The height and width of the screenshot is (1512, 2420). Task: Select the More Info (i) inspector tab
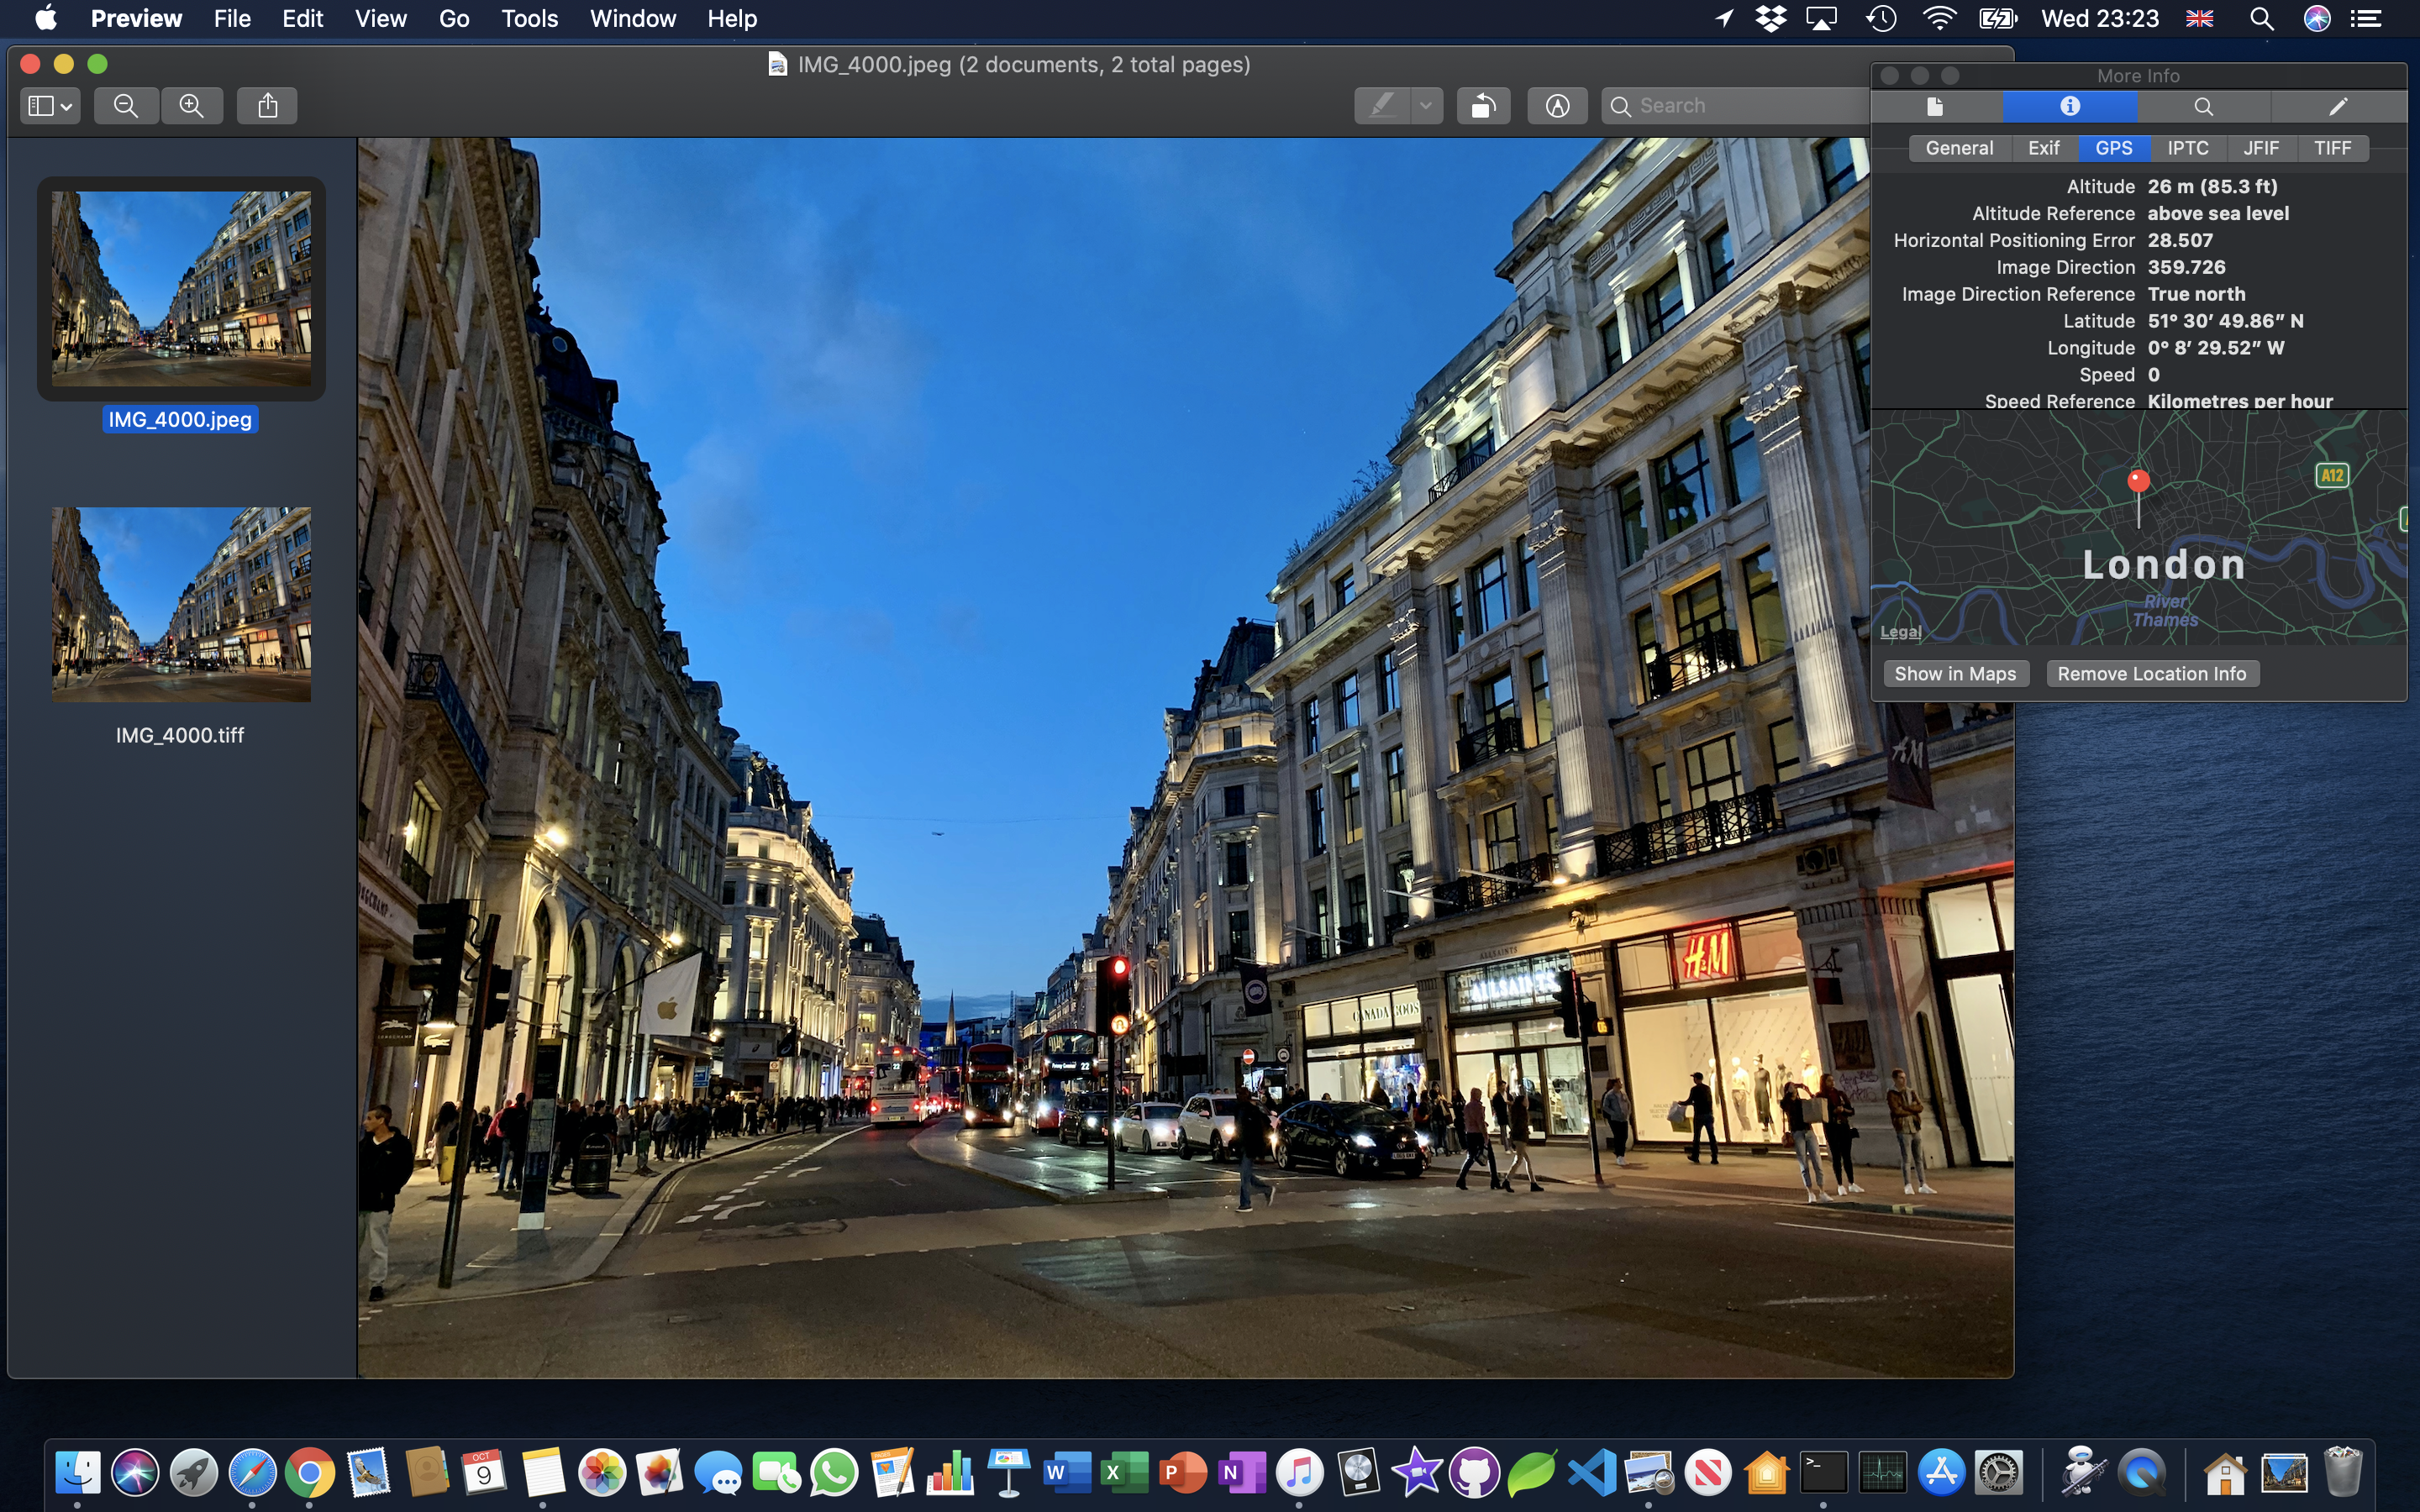[x=2070, y=106]
